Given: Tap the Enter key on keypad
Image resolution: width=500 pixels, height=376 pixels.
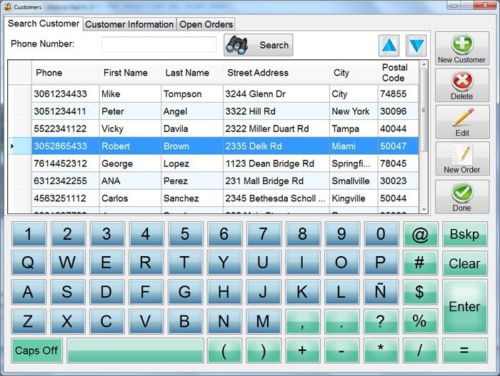Looking at the screenshot, I should coord(465,307).
